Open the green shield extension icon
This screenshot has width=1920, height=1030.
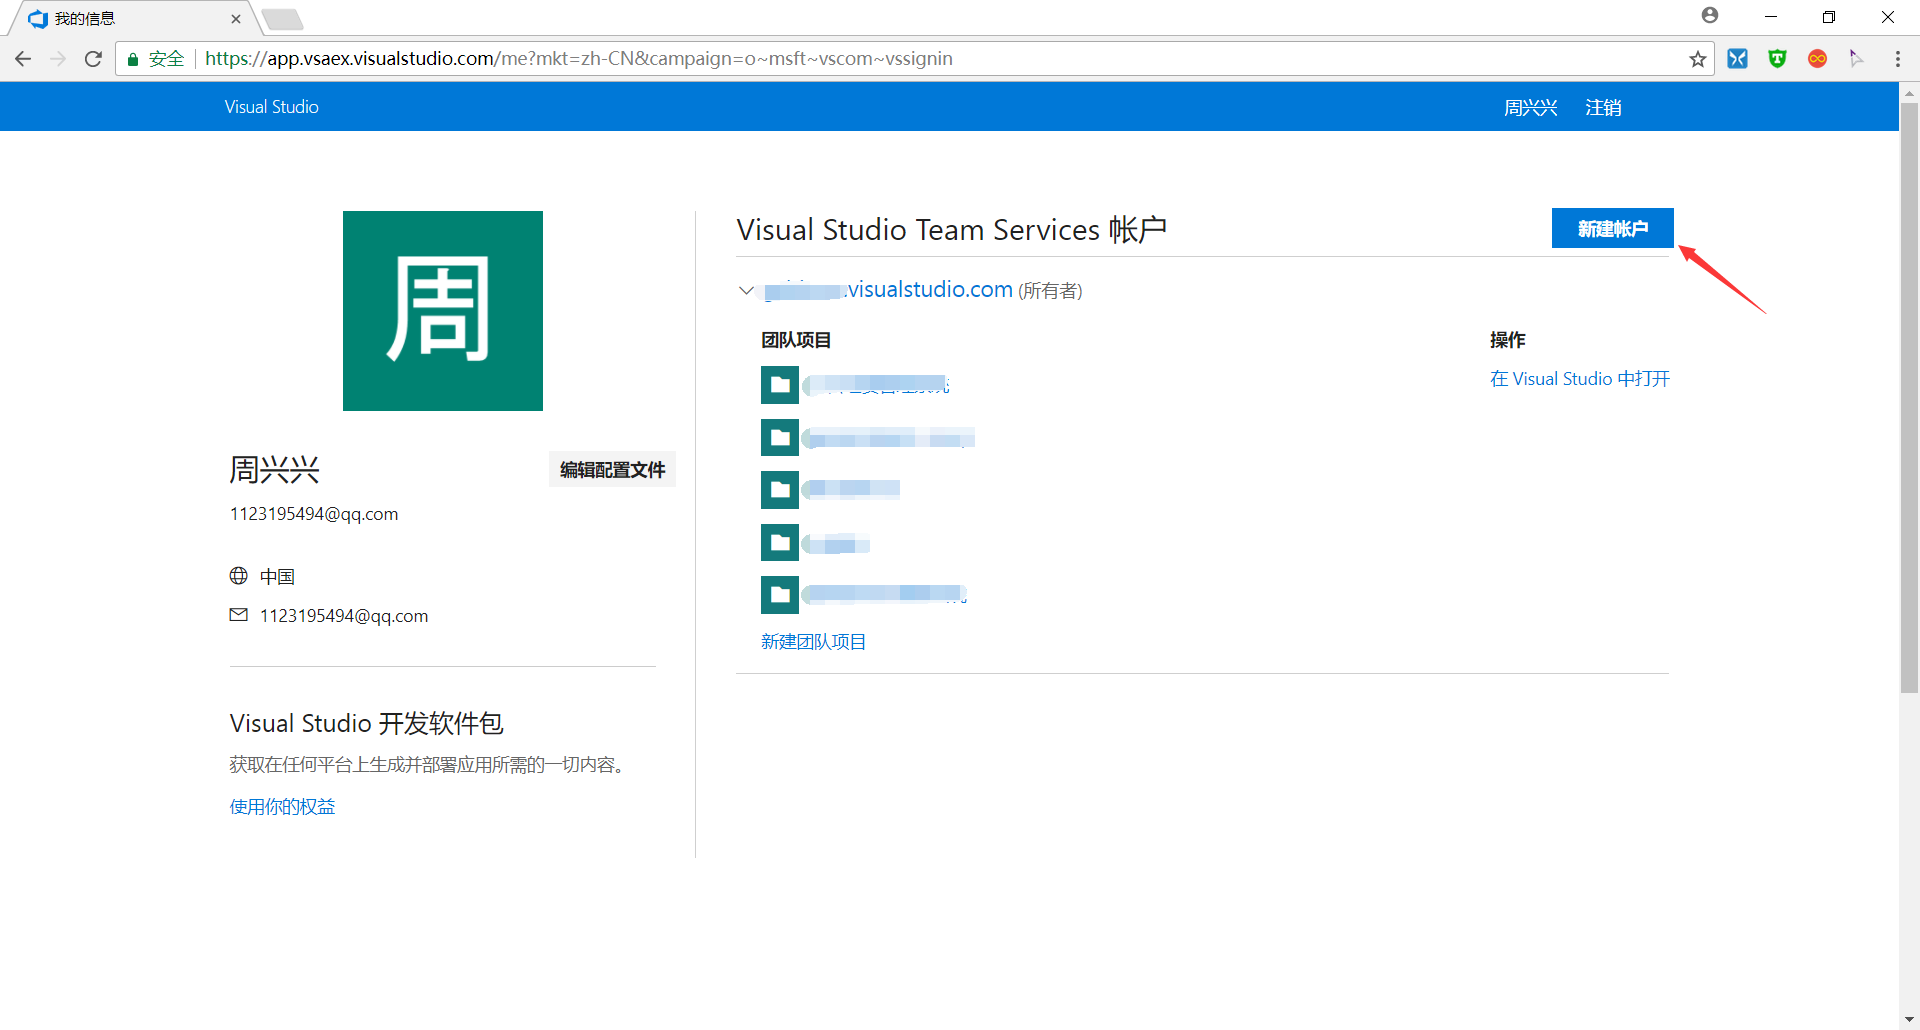pyautogui.click(x=1777, y=59)
